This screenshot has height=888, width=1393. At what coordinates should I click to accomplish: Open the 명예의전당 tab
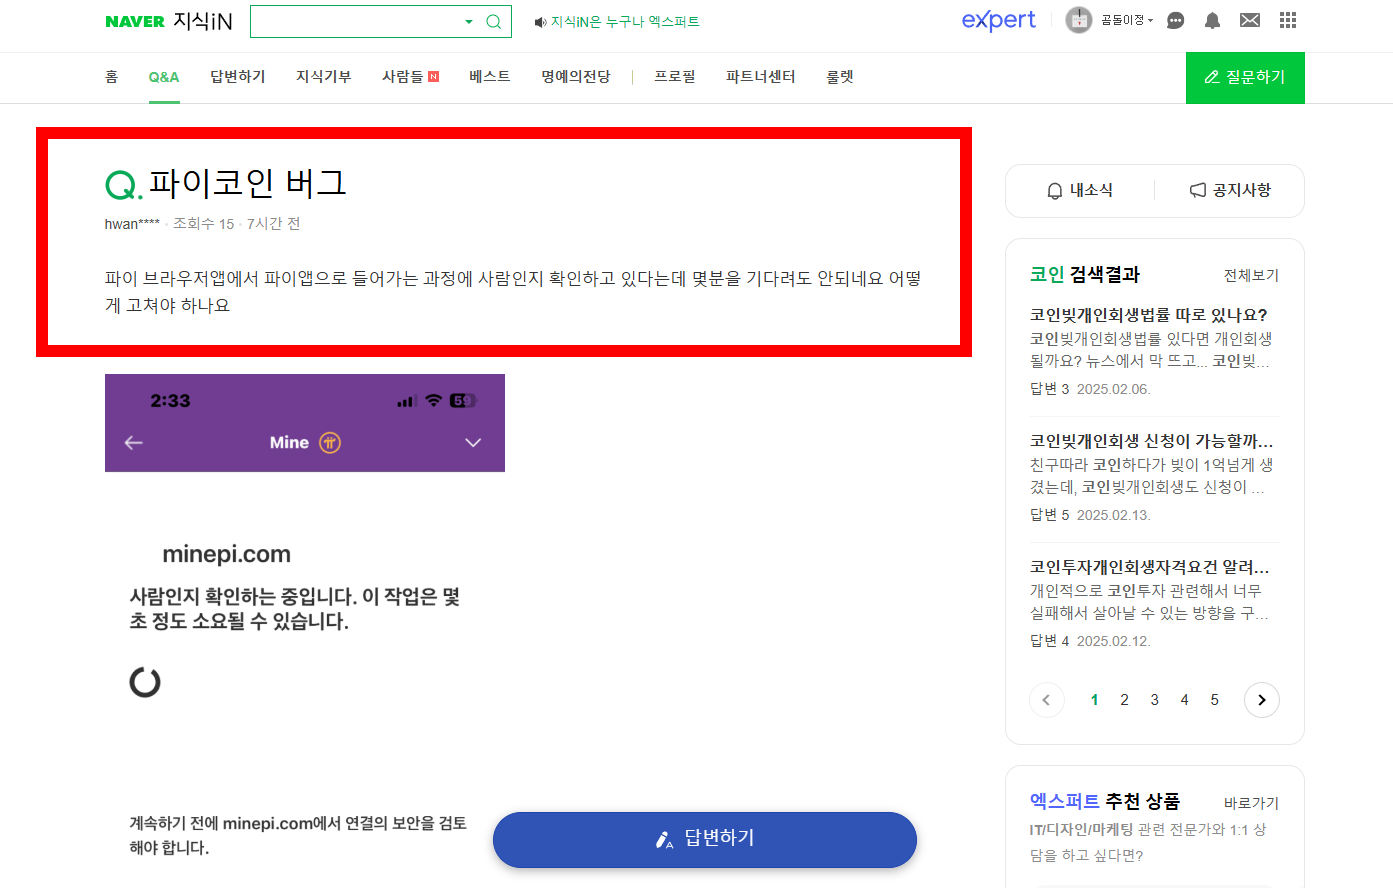coord(576,77)
